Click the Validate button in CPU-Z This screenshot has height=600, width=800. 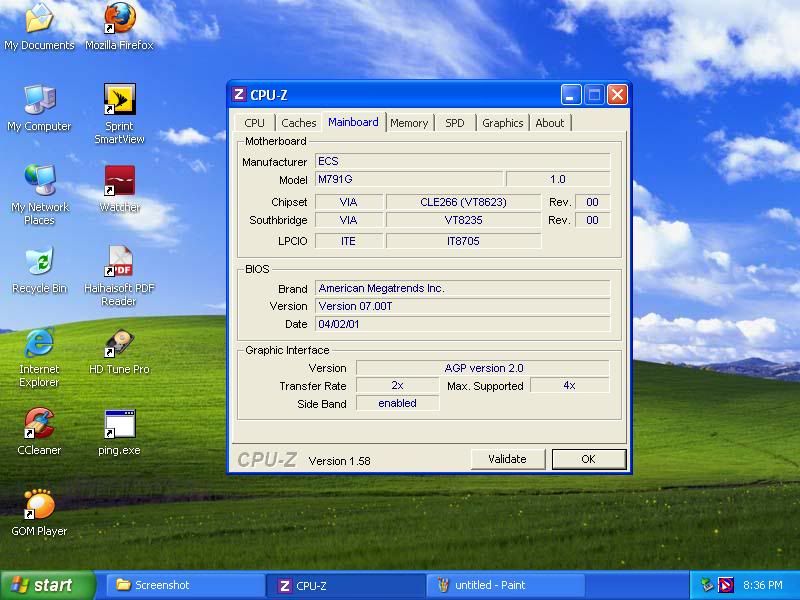coord(507,459)
